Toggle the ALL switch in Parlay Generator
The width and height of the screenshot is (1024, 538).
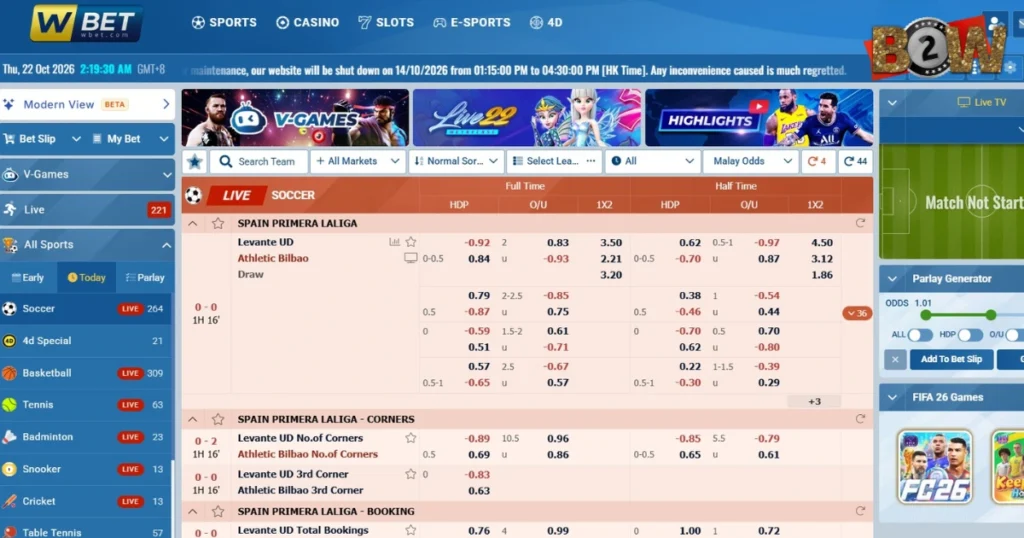920,335
